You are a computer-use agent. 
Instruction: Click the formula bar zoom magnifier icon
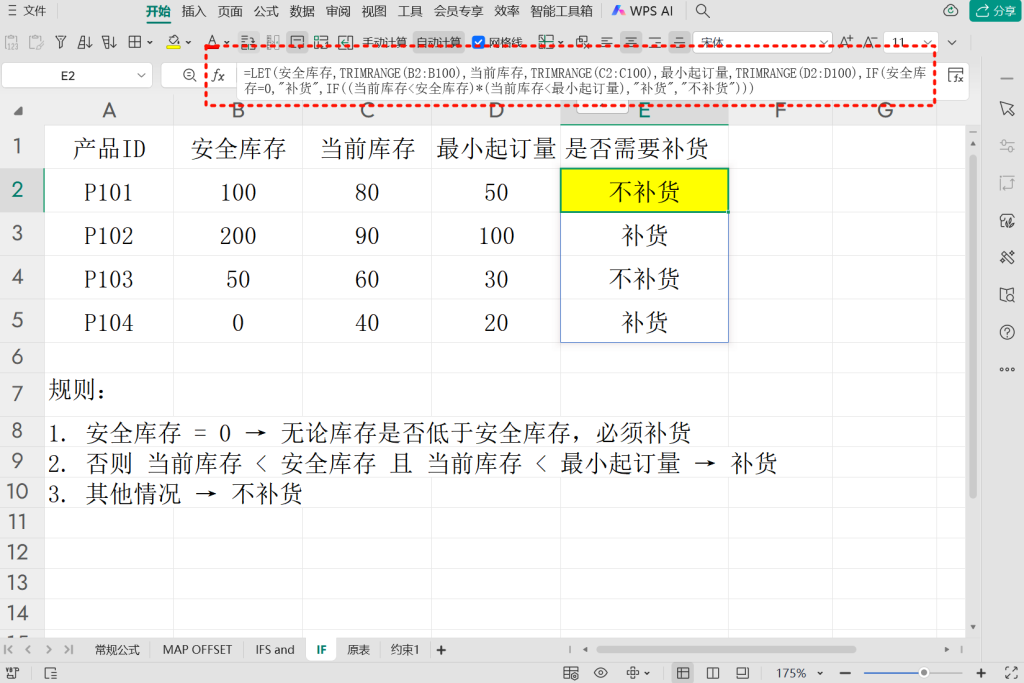pos(189,76)
